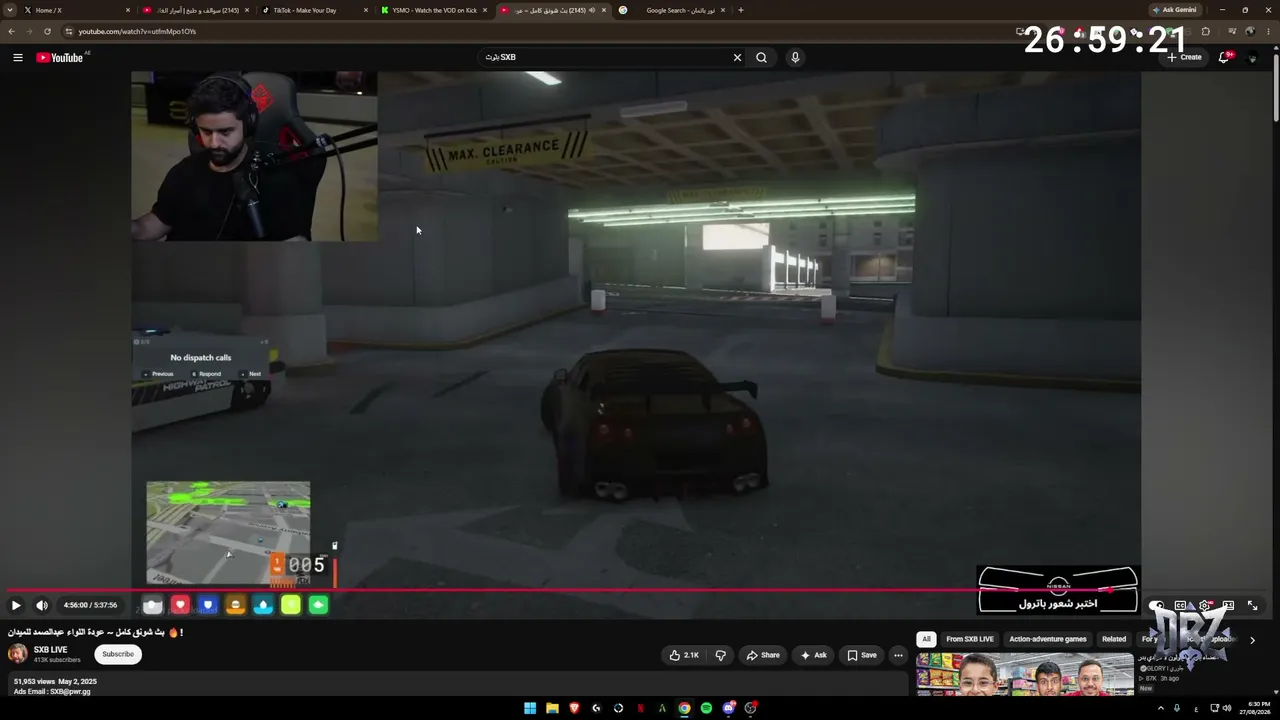Select the From SXB LIVE chip
Image resolution: width=1280 pixels, height=720 pixels.
click(970, 639)
